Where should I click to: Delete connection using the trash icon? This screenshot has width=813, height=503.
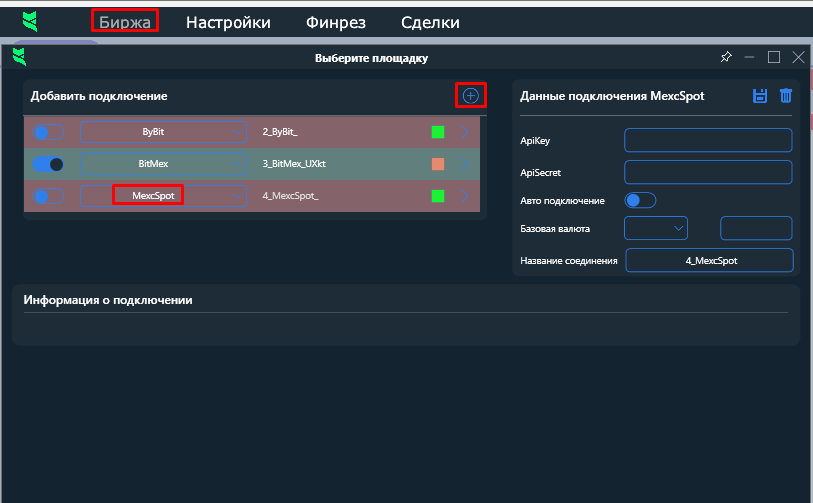(x=786, y=96)
